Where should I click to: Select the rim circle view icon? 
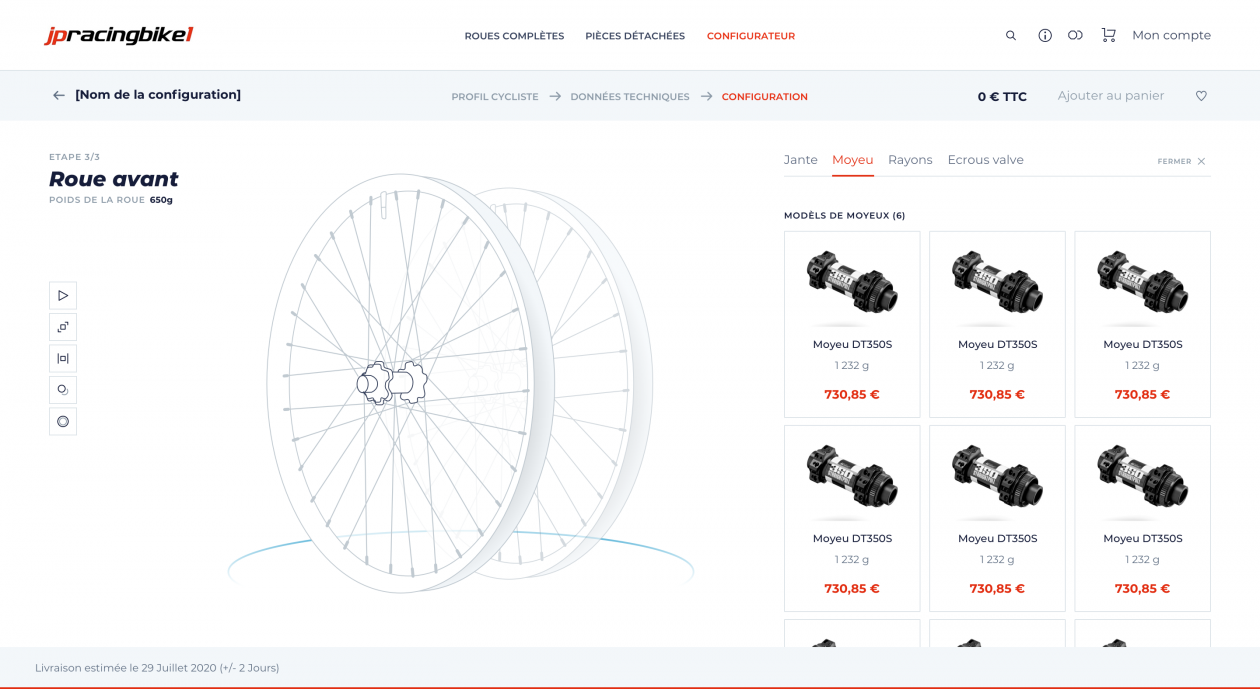click(x=63, y=421)
